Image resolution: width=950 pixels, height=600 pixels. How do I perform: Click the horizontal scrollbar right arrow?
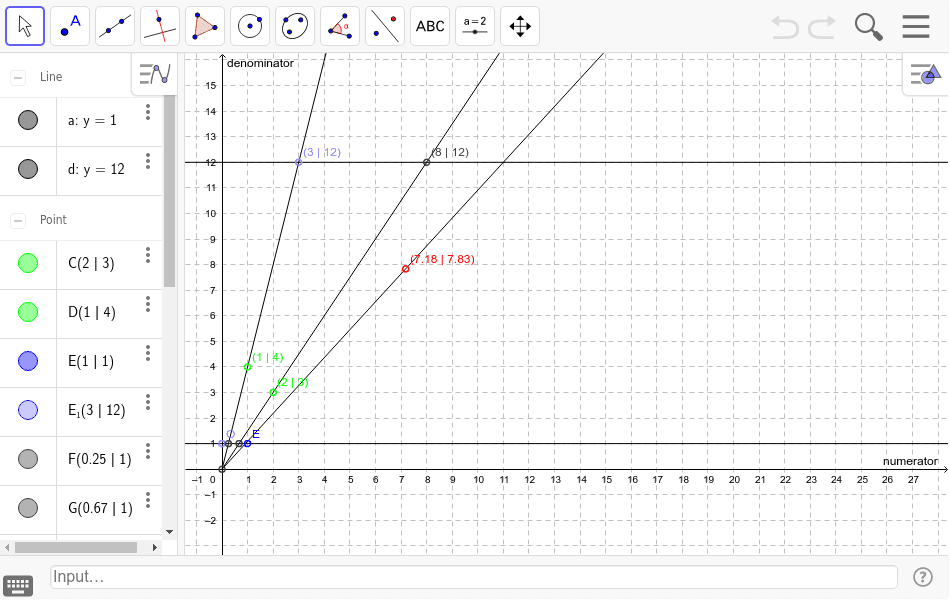pyautogui.click(x=154, y=547)
